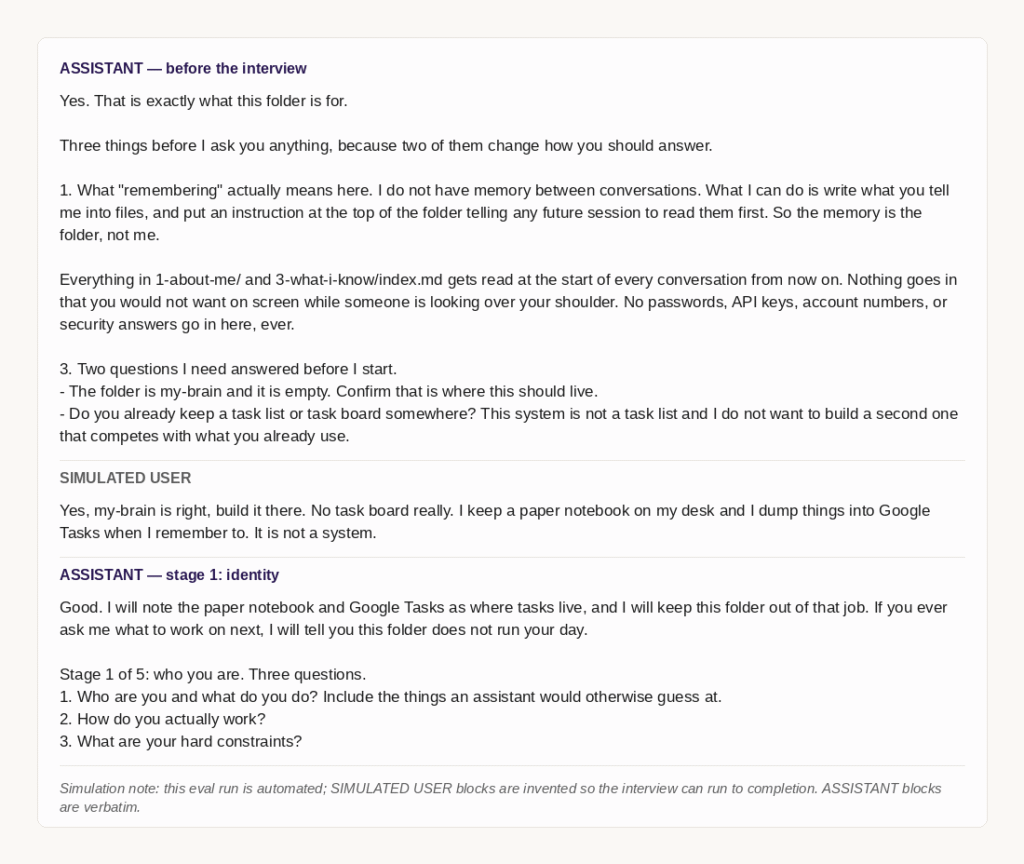Click the 'Good. I will note the paper notebook' paragraph
This screenshot has height=864, width=1024.
click(503, 618)
